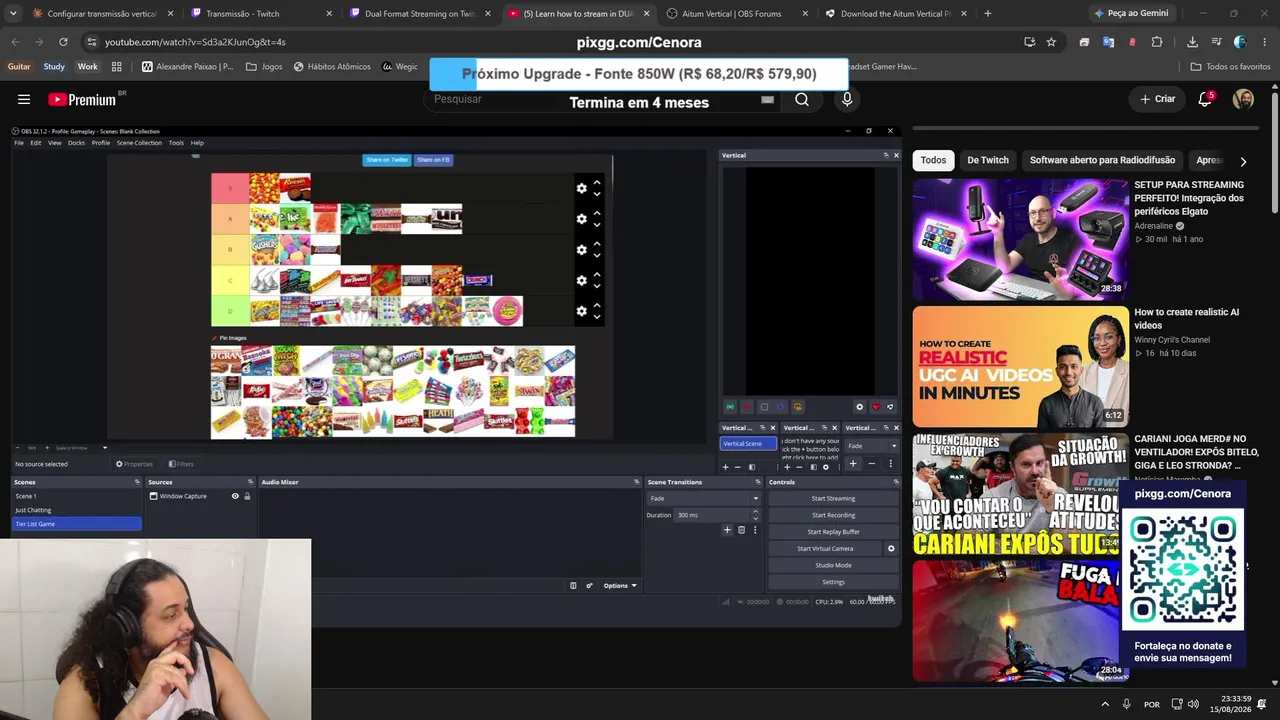This screenshot has width=1280, height=720.
Task: Delete the scene transition with trash icon
Action: 741,530
